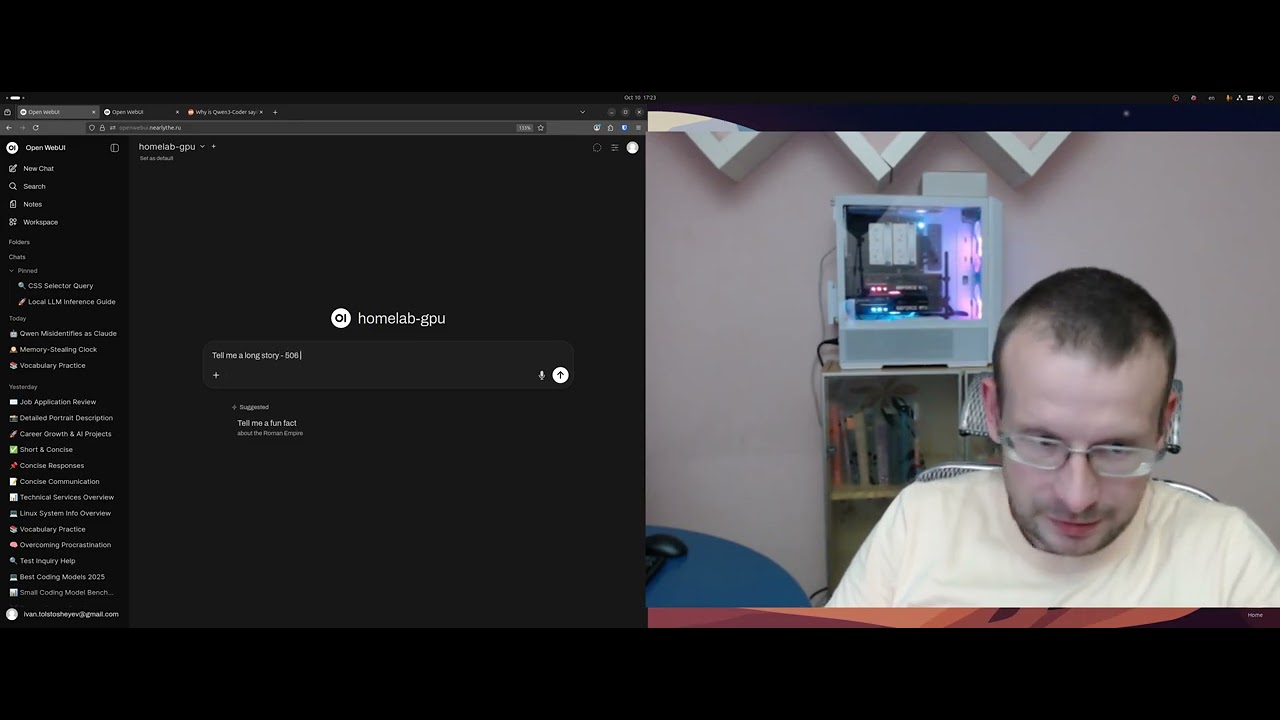Click the address bar URL

[x=150, y=127]
